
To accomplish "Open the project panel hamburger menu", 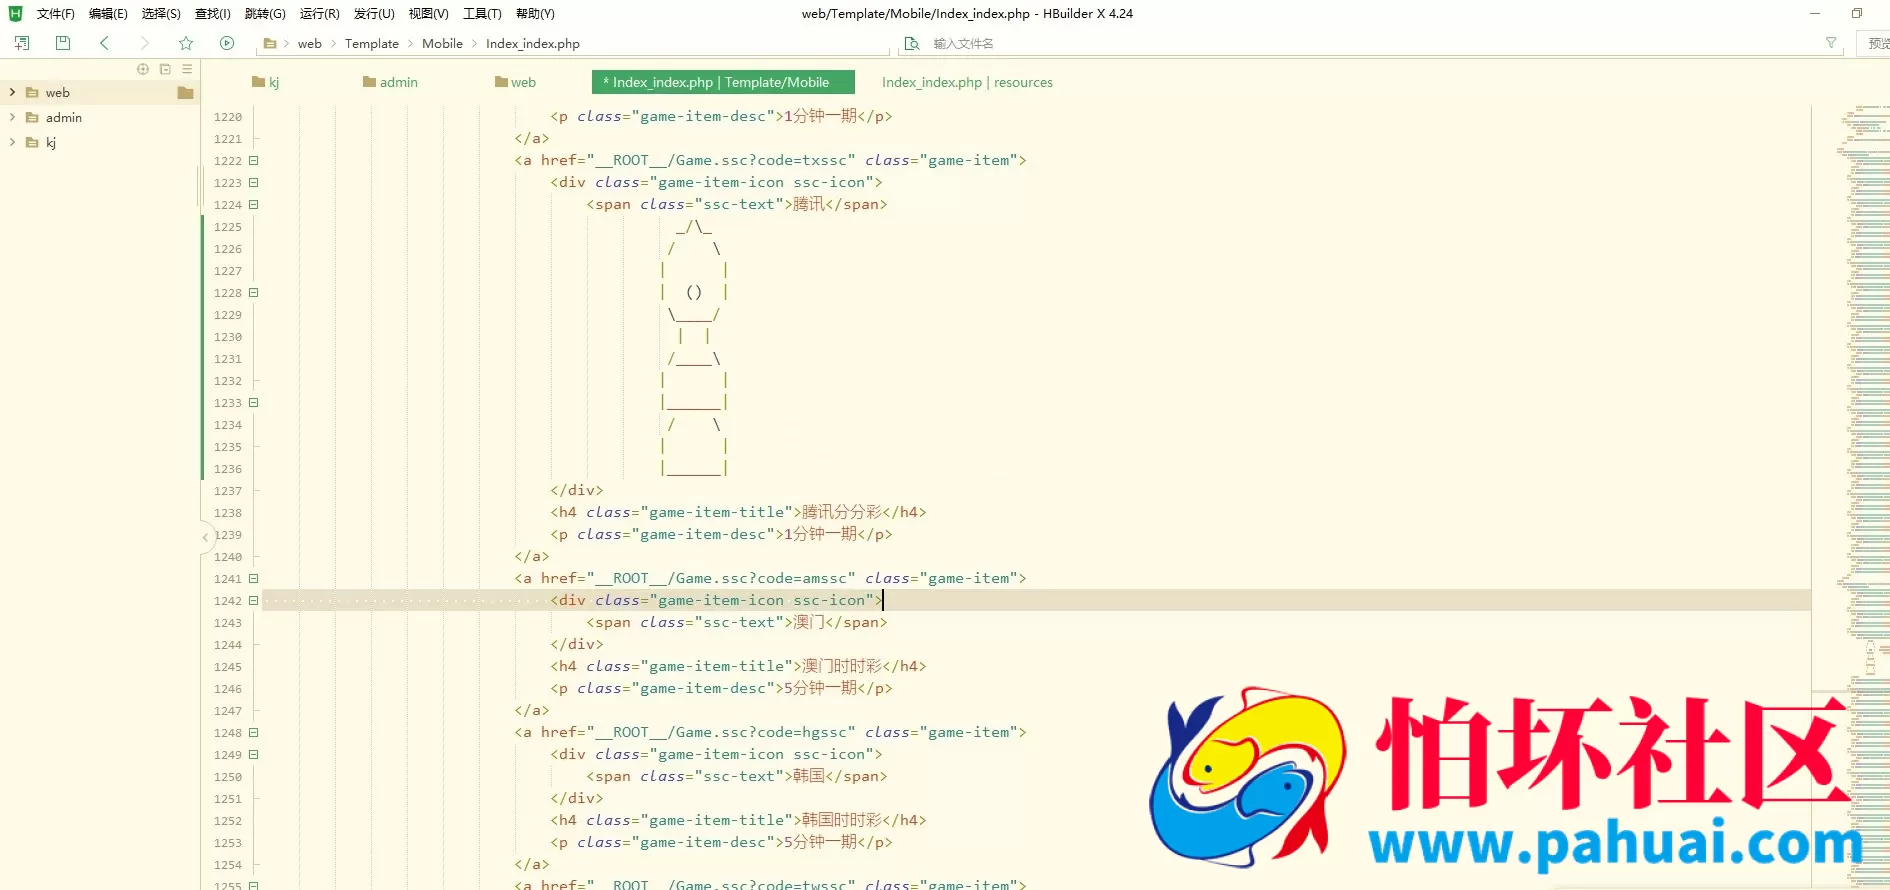I will (x=187, y=69).
